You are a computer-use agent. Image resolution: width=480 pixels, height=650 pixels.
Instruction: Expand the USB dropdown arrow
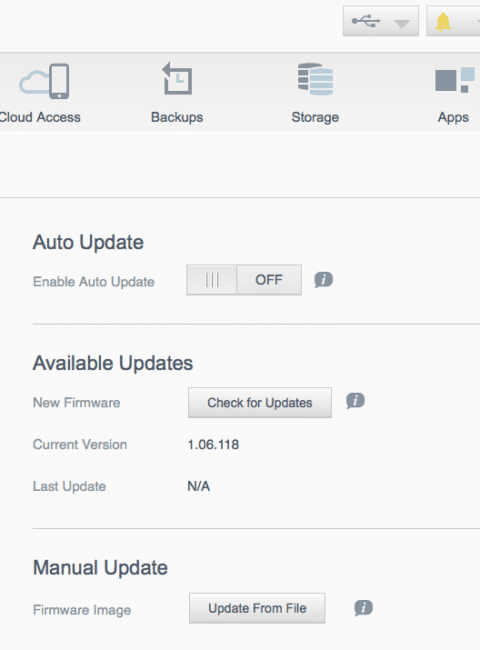tap(401, 24)
